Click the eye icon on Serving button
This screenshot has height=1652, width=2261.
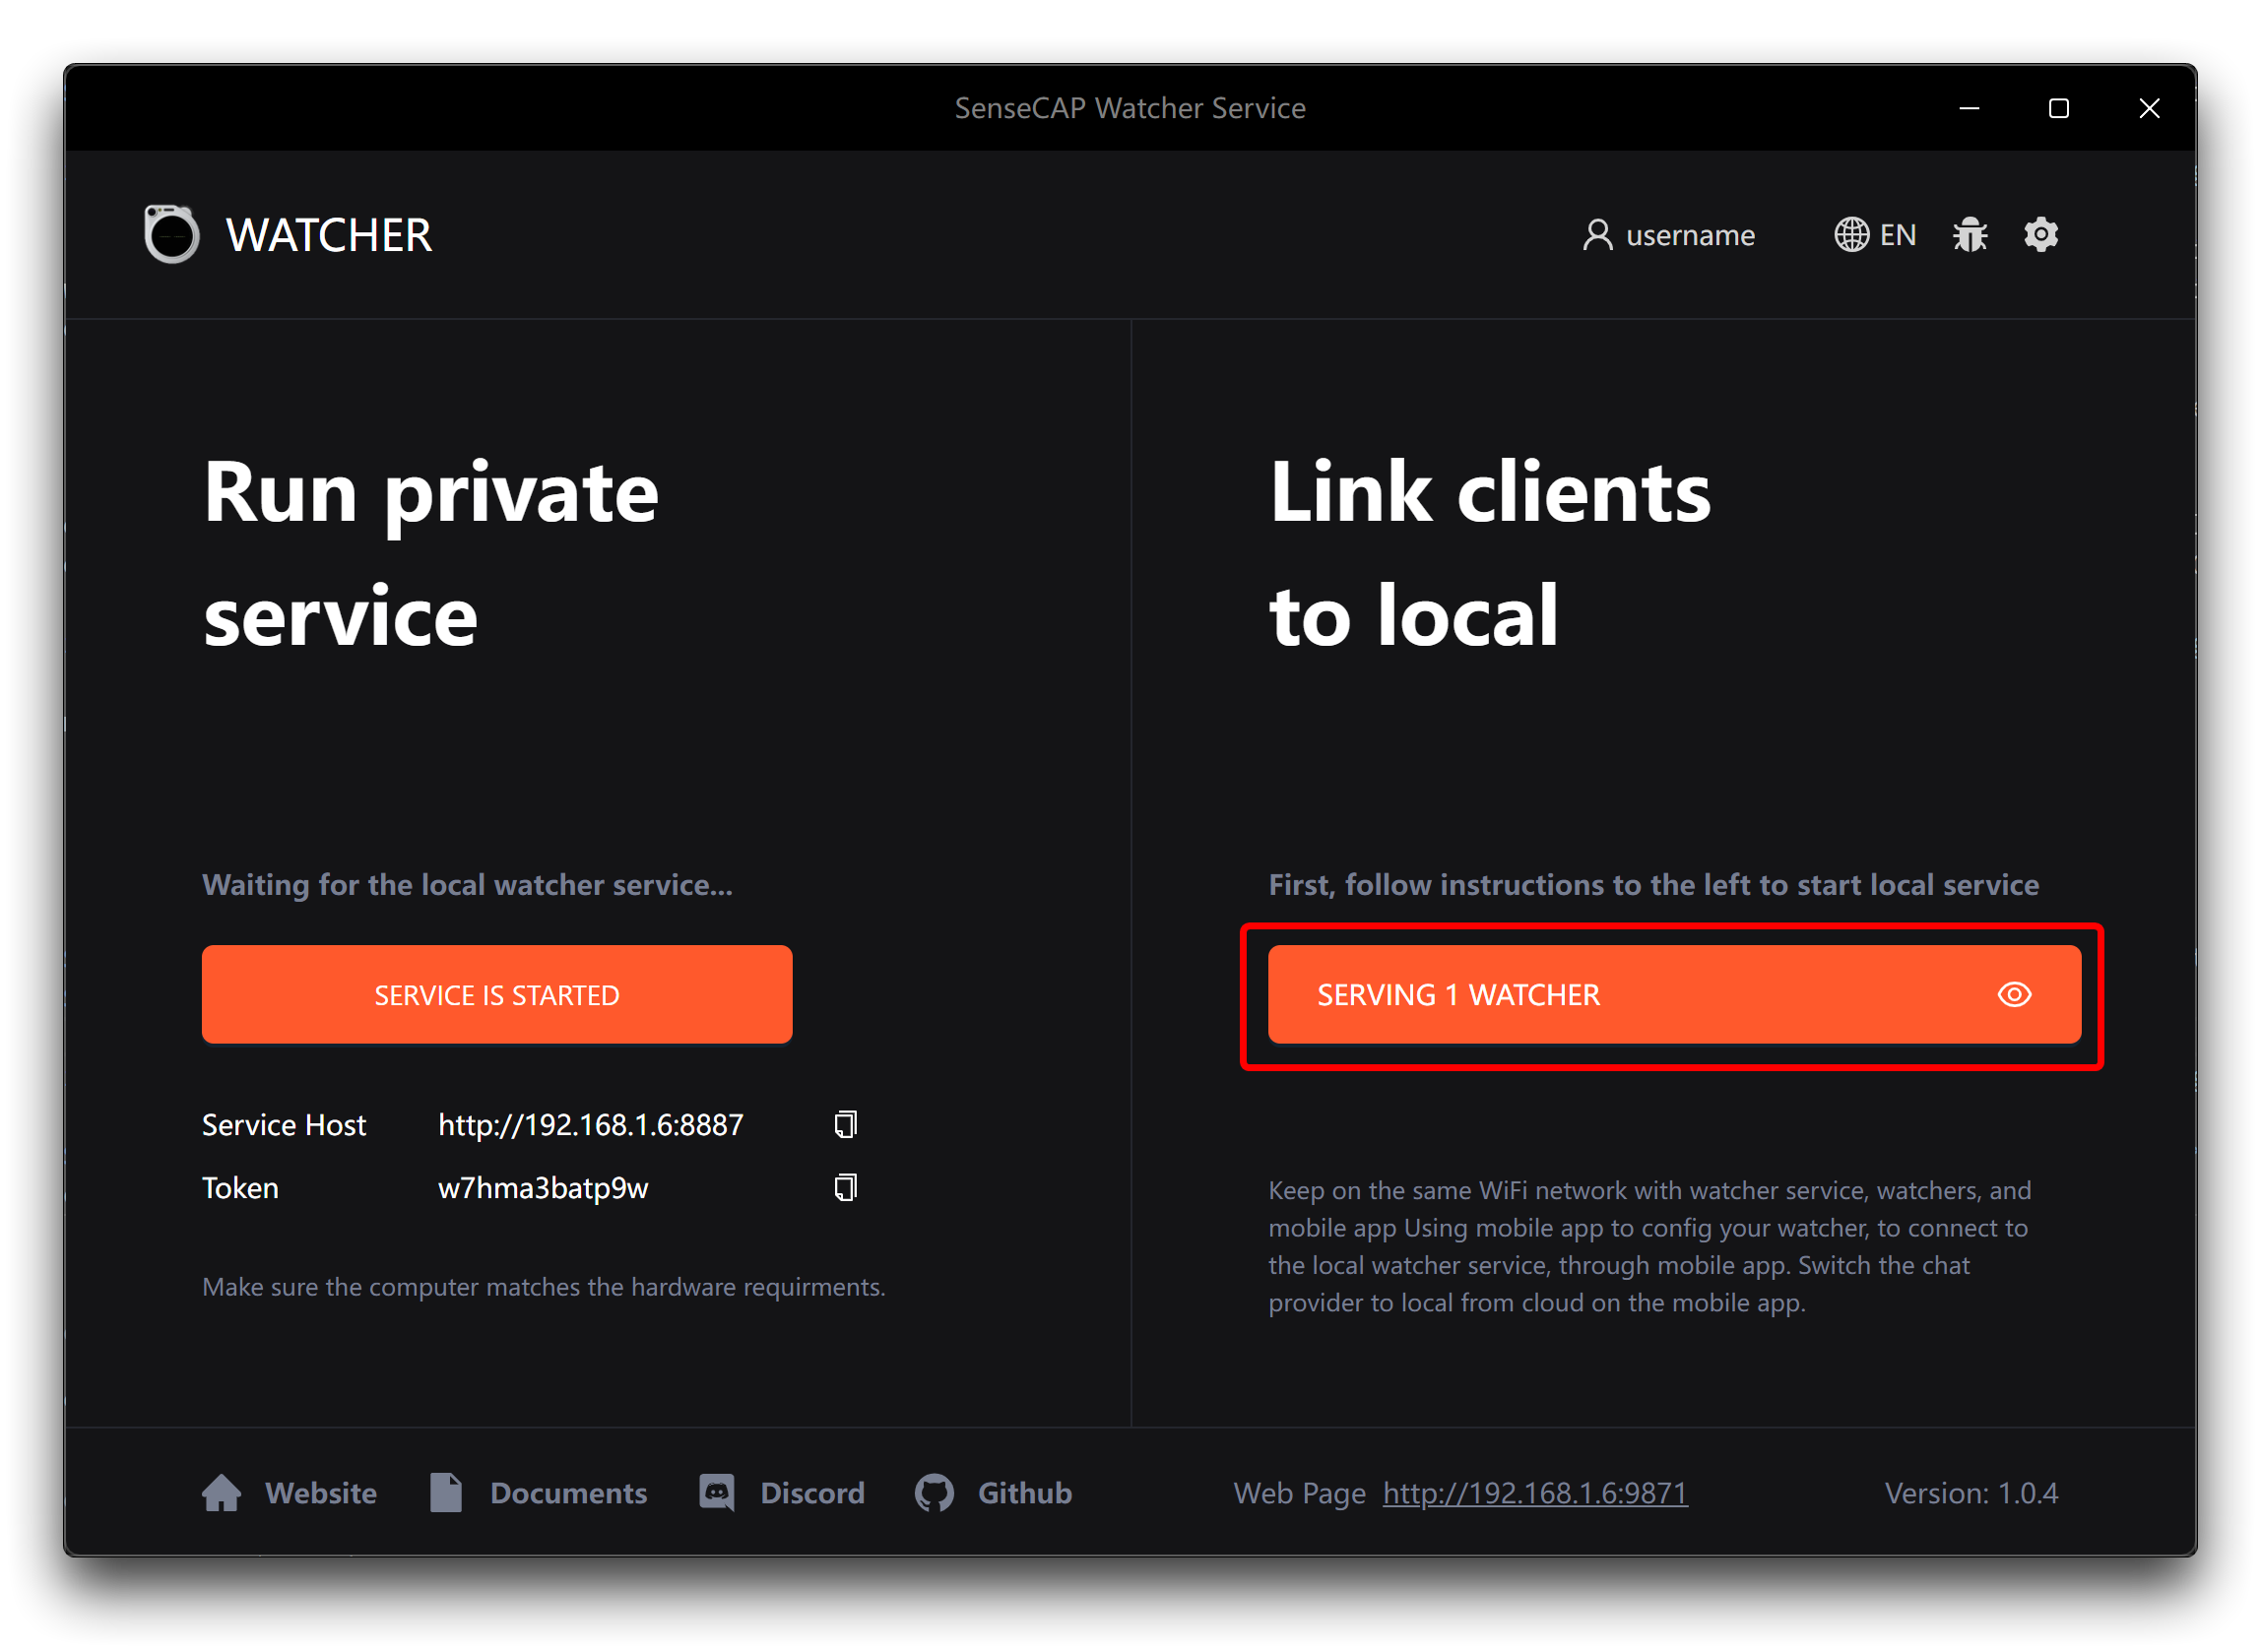tap(2014, 995)
